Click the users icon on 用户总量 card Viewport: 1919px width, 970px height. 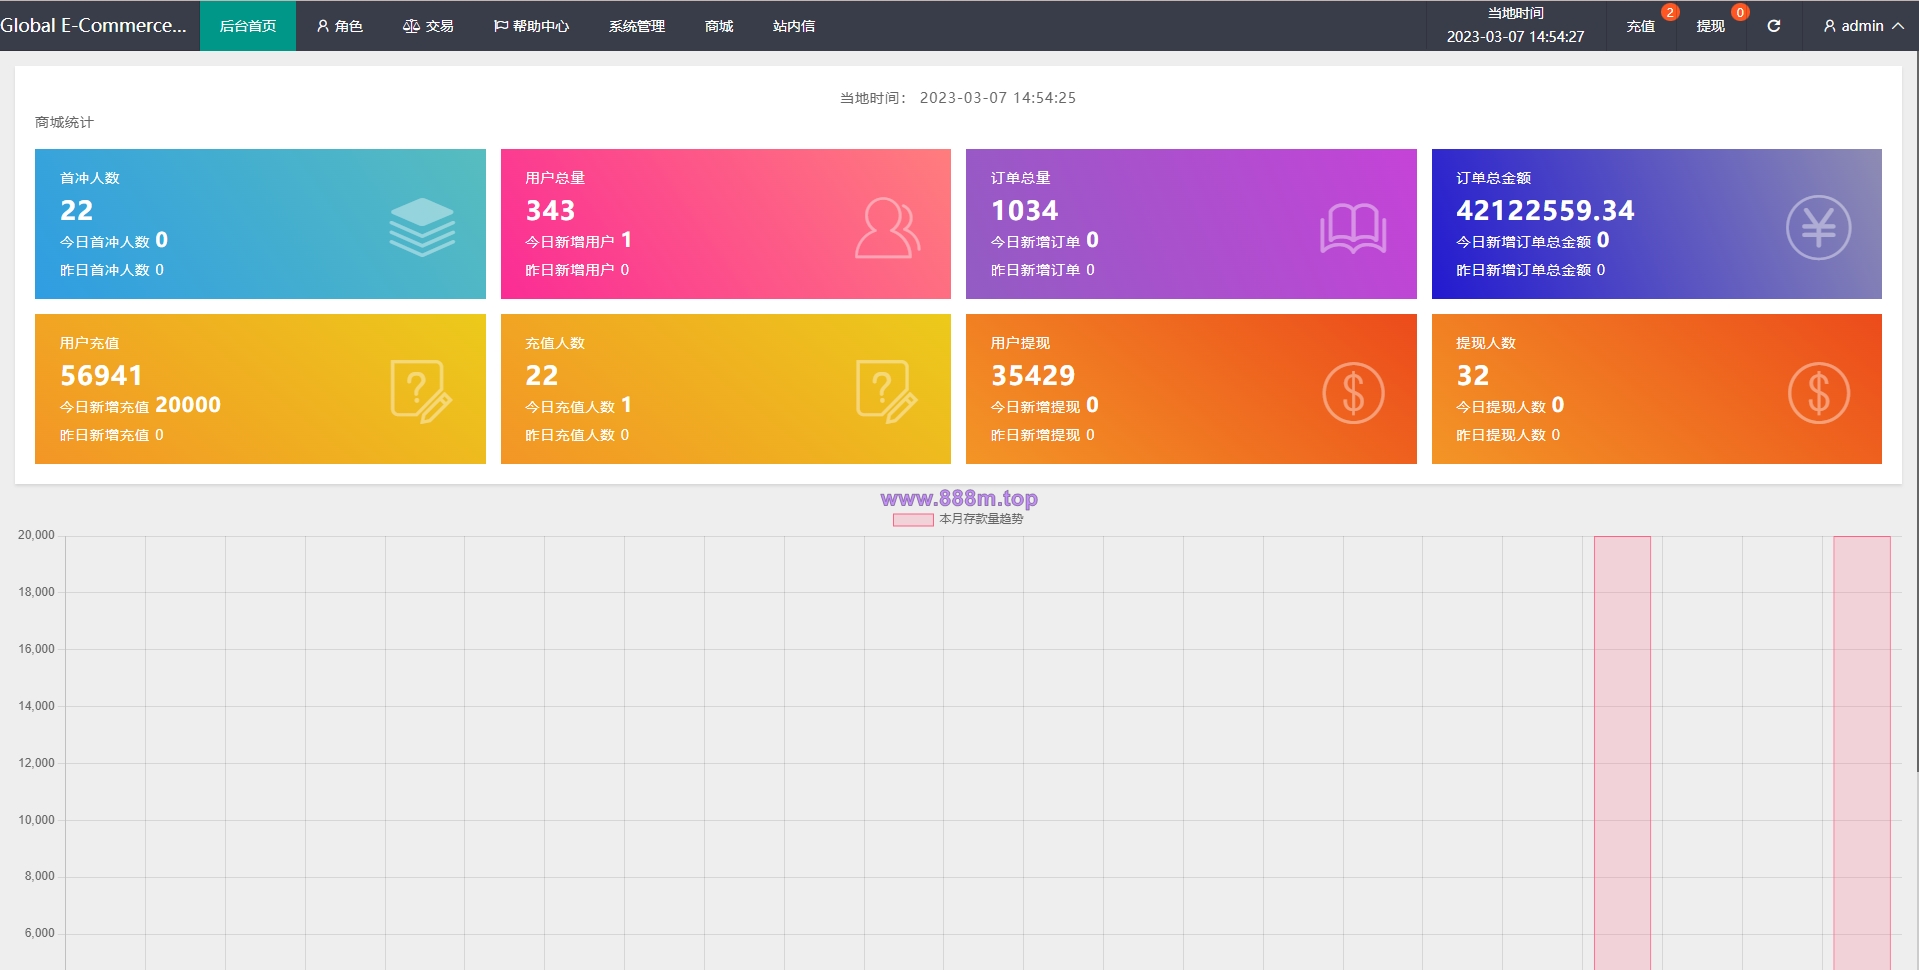tap(887, 228)
